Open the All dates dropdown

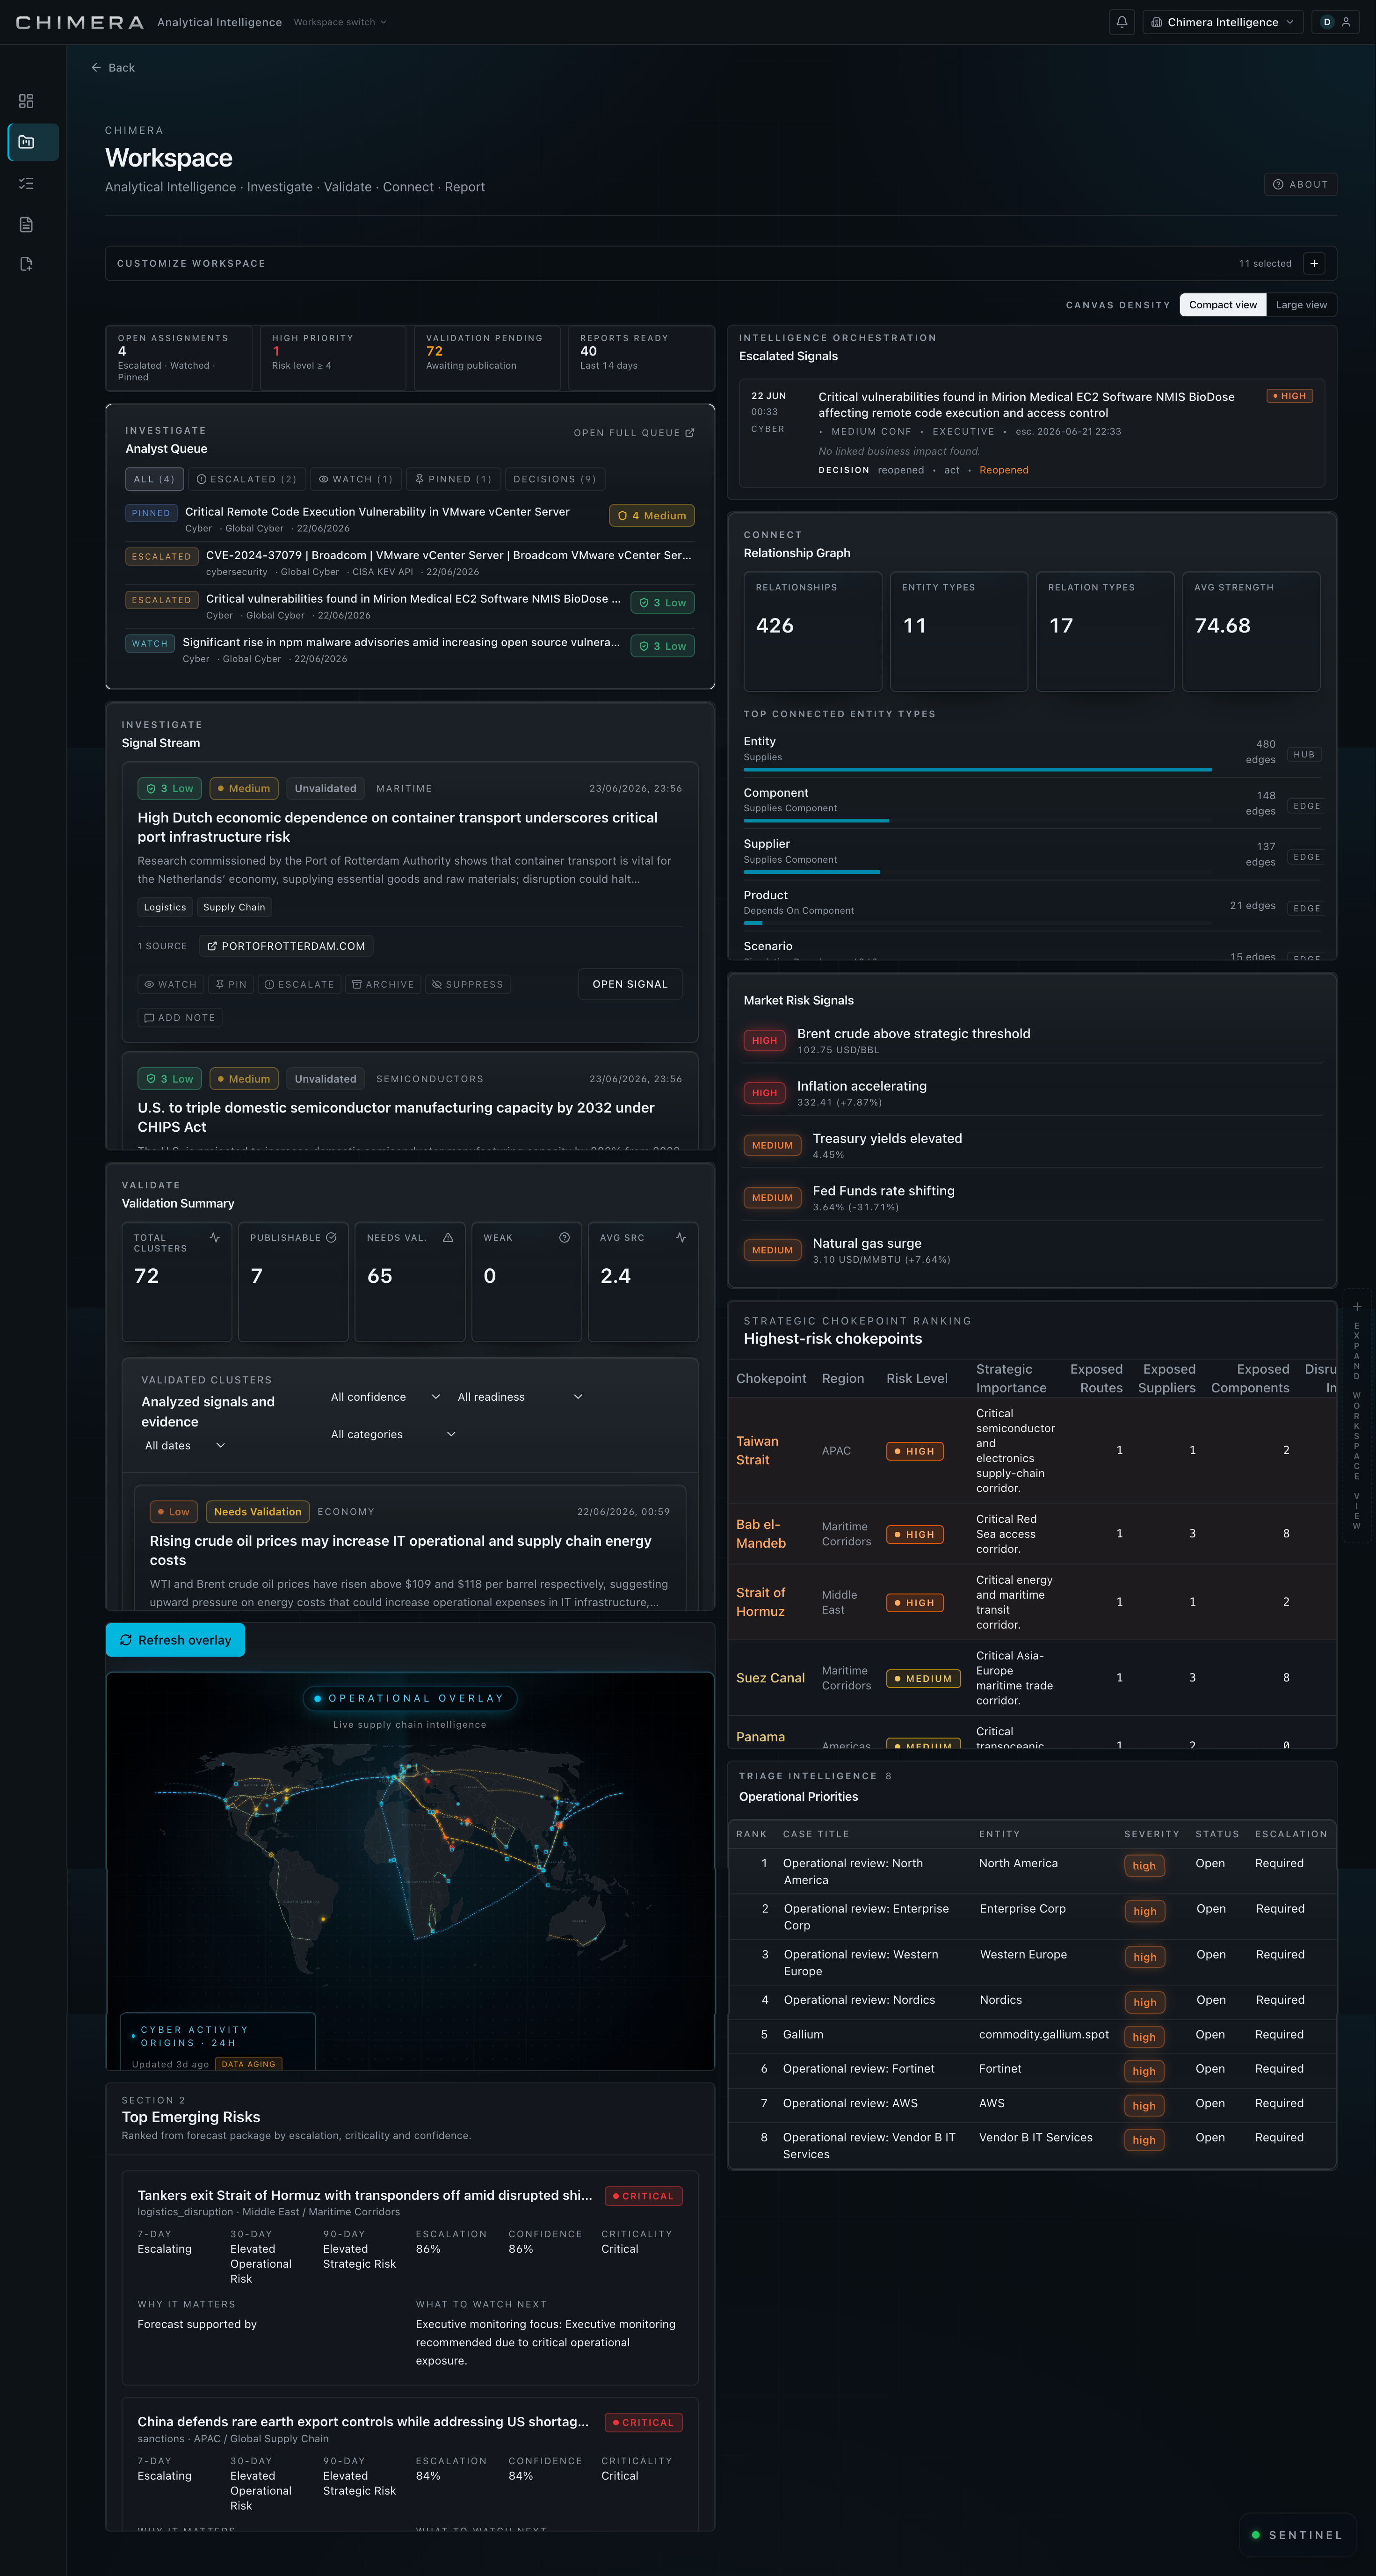coord(185,1446)
